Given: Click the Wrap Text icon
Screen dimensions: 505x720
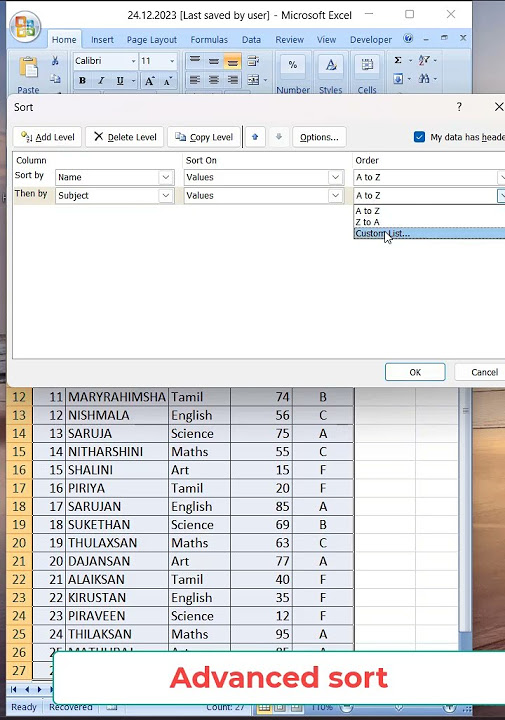Looking at the screenshot, I should pyautogui.click(x=253, y=61).
